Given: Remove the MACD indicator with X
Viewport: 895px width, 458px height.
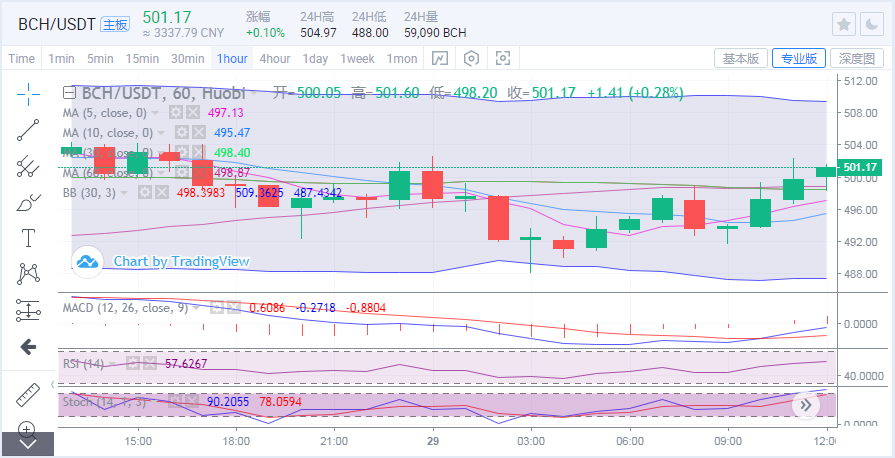Looking at the screenshot, I should 233,308.
